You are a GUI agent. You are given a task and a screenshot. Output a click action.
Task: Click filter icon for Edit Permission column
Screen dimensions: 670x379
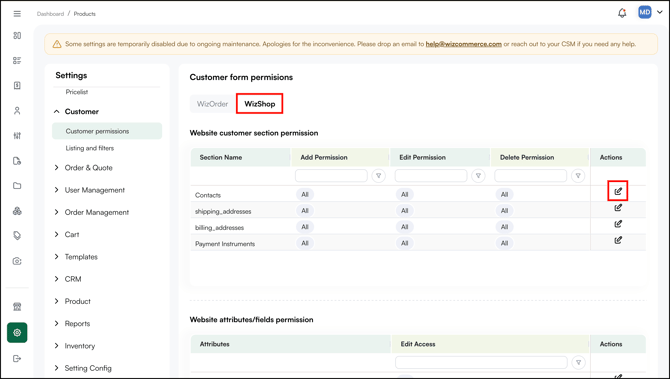coord(478,176)
